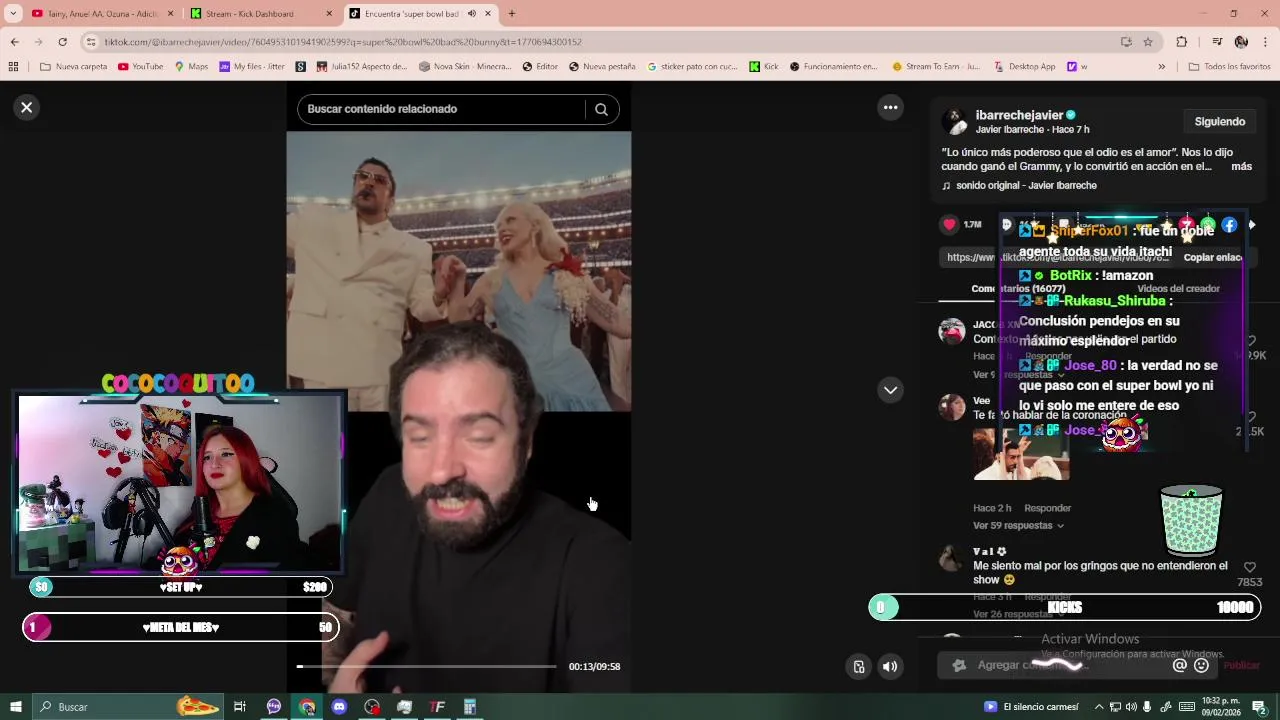1280x720 pixels.
Task: Post the comment with Publicar
Action: coord(1241,665)
